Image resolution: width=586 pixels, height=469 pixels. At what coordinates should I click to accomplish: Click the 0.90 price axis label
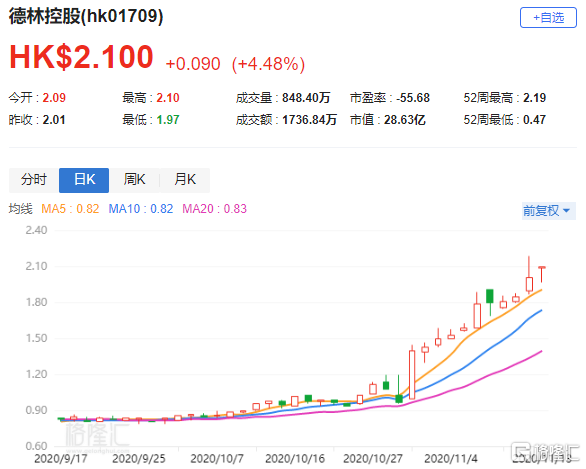pyautogui.click(x=36, y=410)
